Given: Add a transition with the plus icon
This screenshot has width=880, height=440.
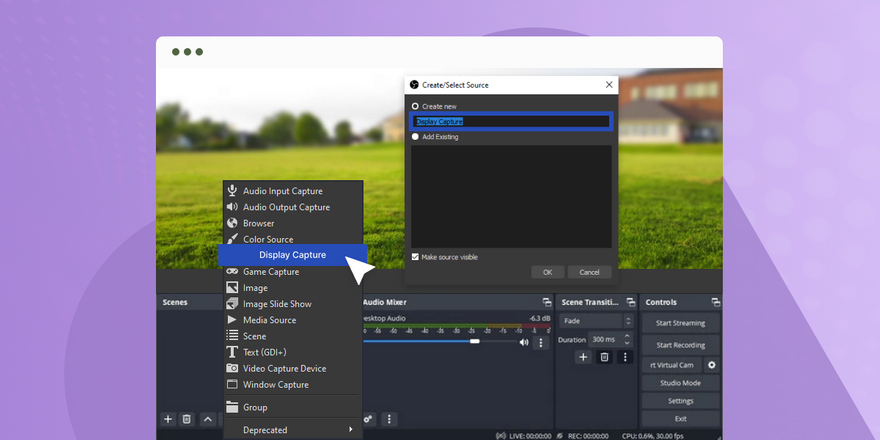Looking at the screenshot, I should (x=583, y=357).
